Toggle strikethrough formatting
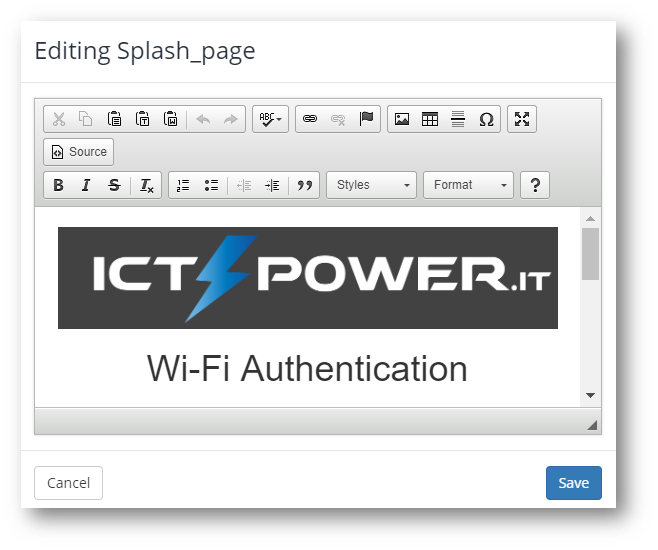 tap(114, 185)
